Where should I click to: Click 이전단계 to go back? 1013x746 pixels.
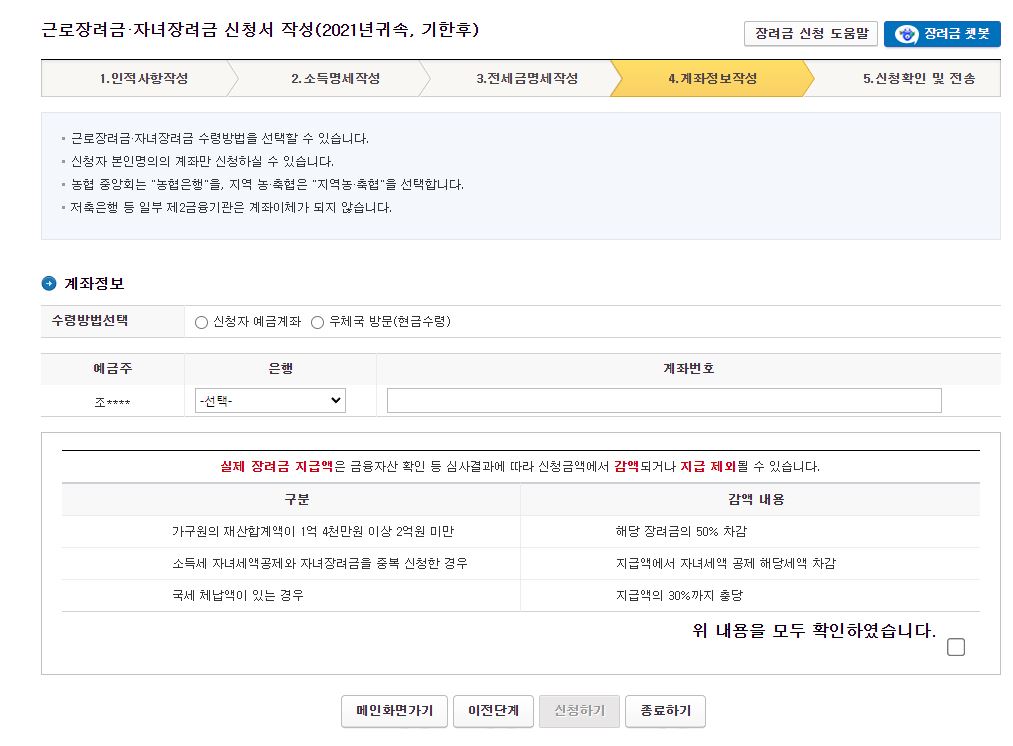click(x=493, y=711)
